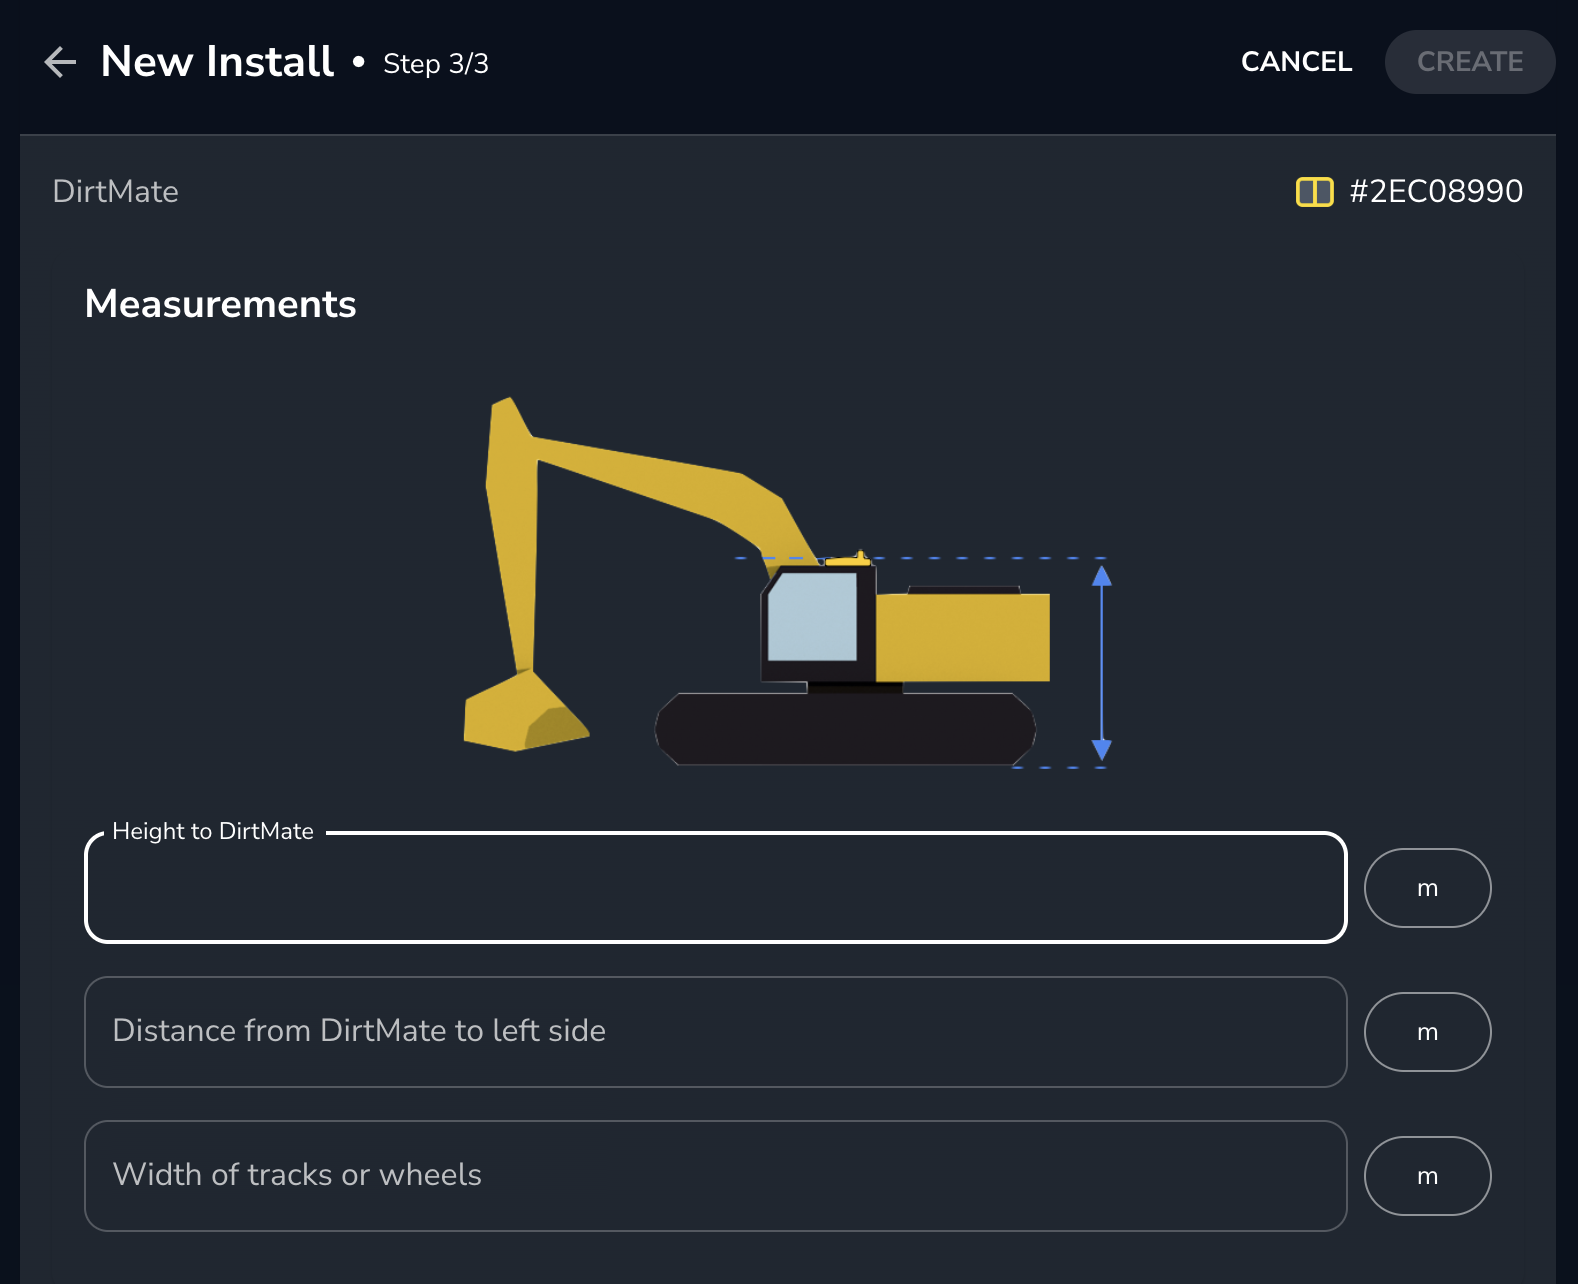Toggle the unit for Distance to left side

[1427, 1032]
